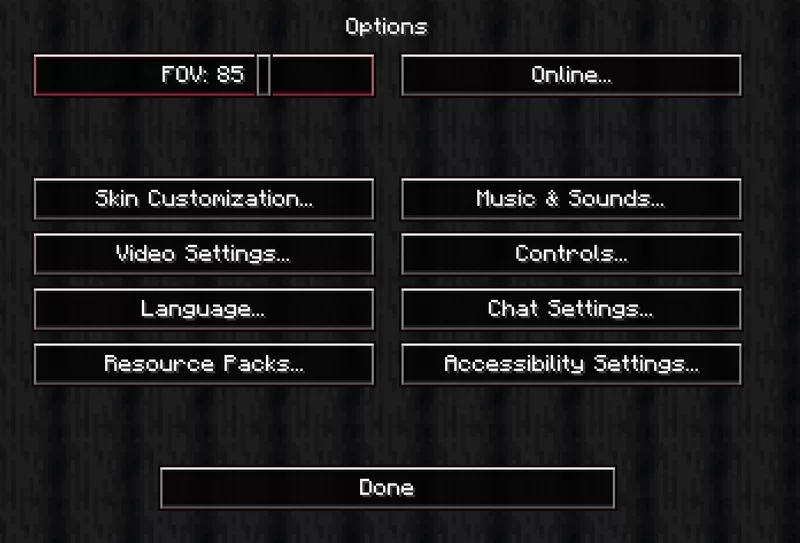This screenshot has width=800, height=543.
Task: Go to Video Settings
Action: [x=204, y=254]
